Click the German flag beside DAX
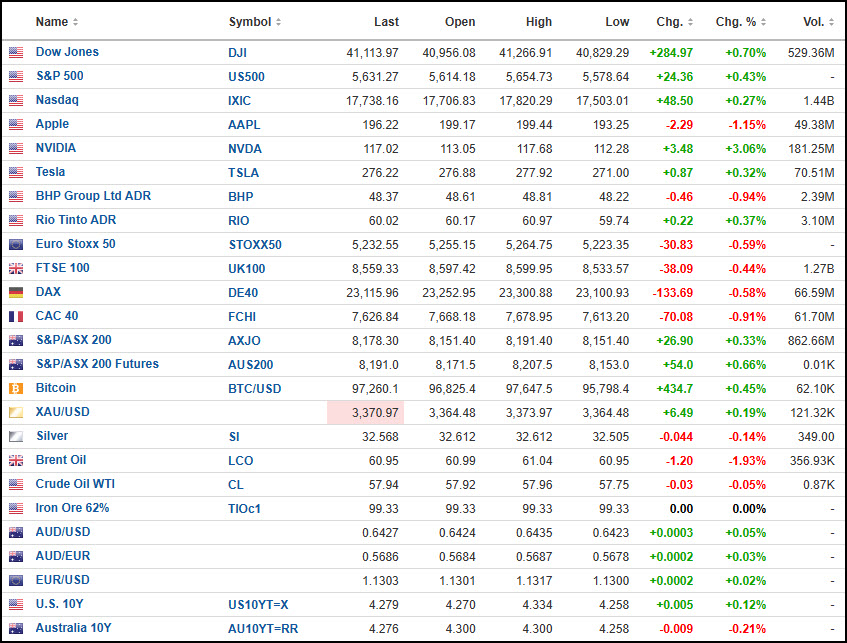 click(16, 292)
